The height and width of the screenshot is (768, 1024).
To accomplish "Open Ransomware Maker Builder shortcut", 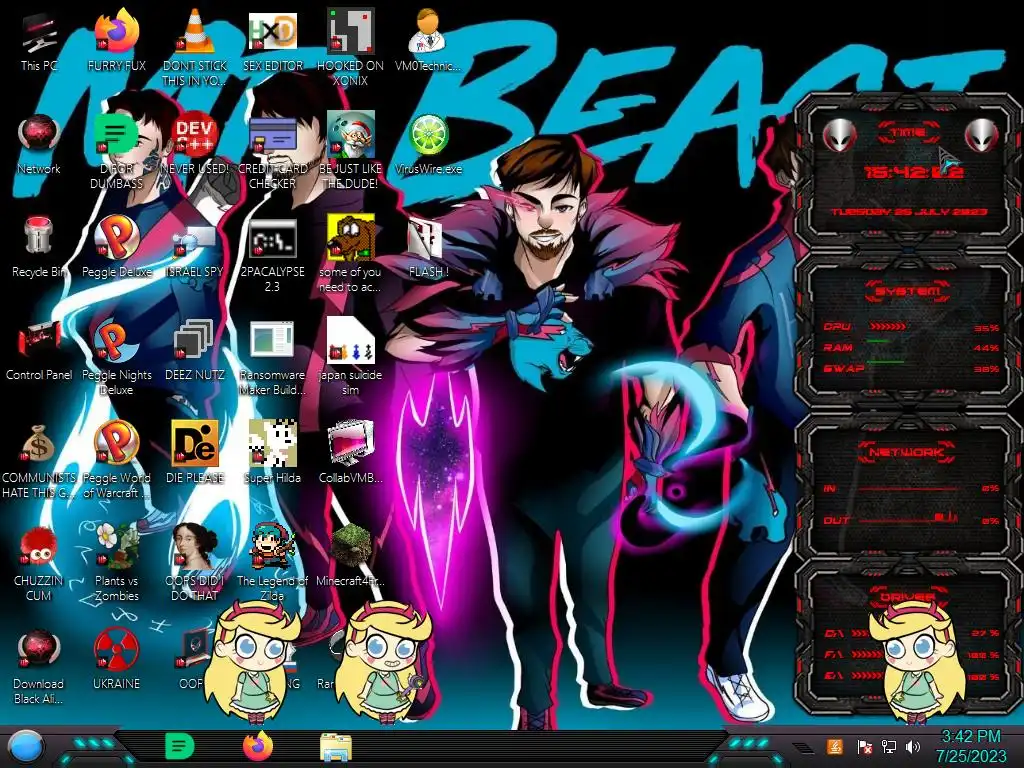I will [x=272, y=357].
